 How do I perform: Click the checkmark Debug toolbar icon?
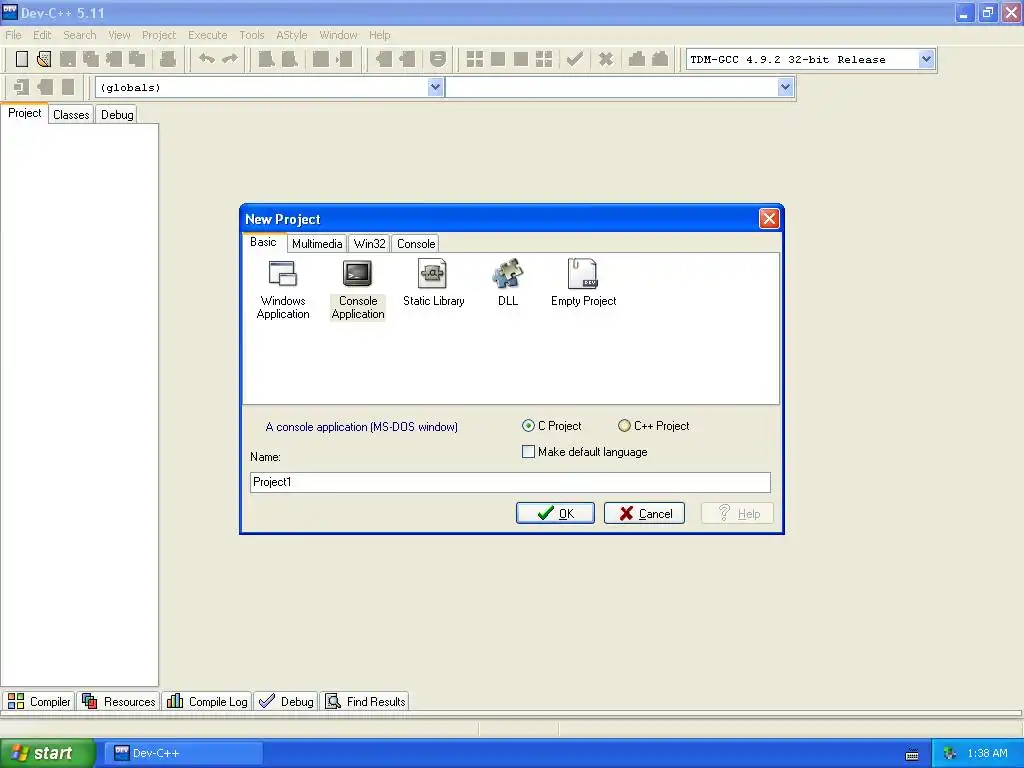[575, 59]
